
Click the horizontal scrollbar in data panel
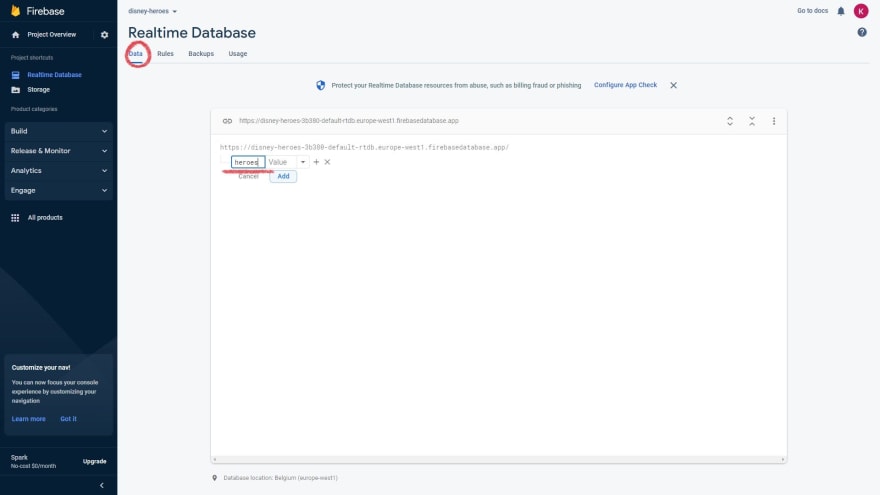pos(498,460)
